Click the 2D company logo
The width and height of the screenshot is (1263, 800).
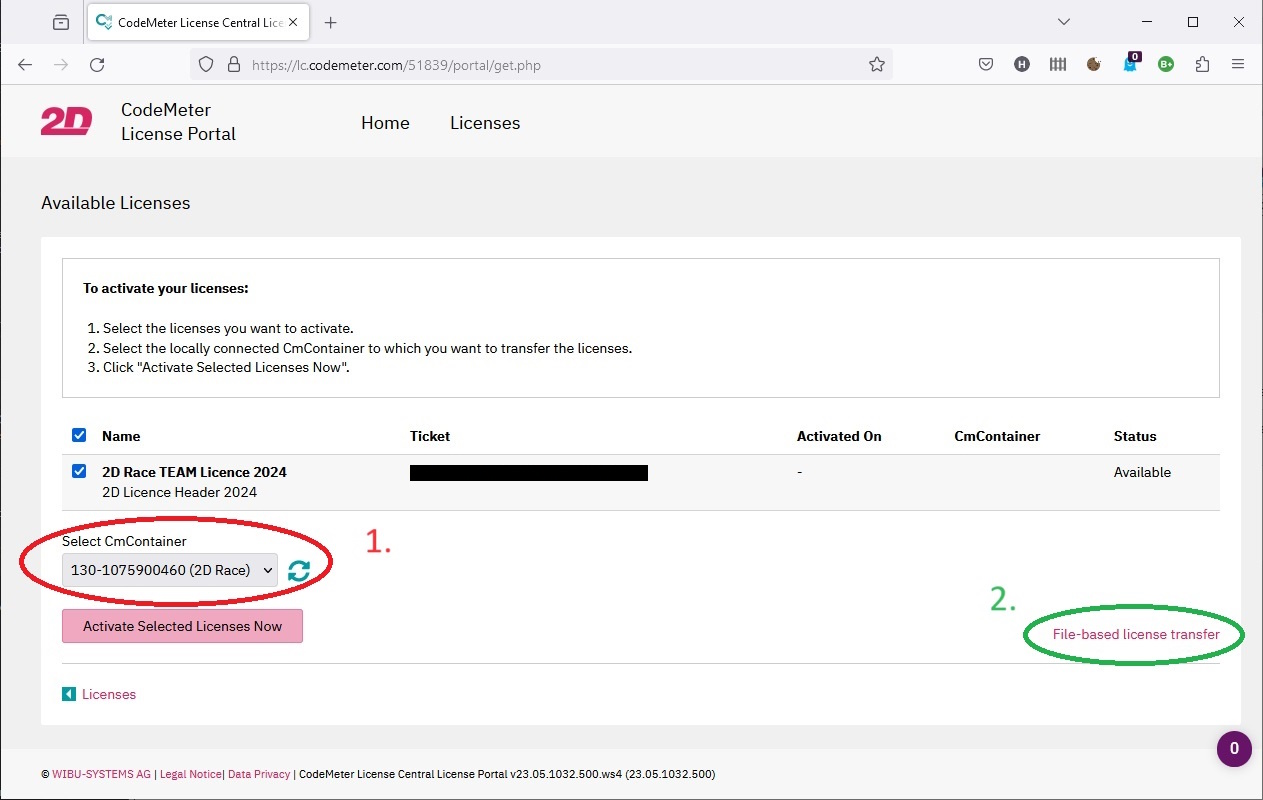coord(66,122)
